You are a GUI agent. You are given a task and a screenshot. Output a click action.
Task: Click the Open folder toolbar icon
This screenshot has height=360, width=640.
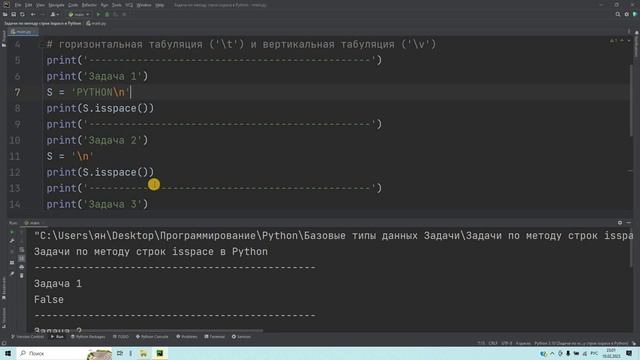(5, 14)
